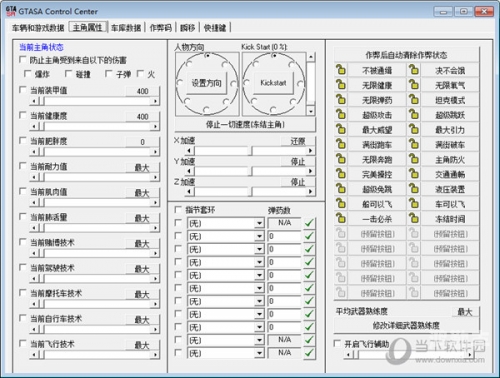Viewport: 500px width, 378px height.
Task: Click the X加速 slider track
Action: (251, 151)
